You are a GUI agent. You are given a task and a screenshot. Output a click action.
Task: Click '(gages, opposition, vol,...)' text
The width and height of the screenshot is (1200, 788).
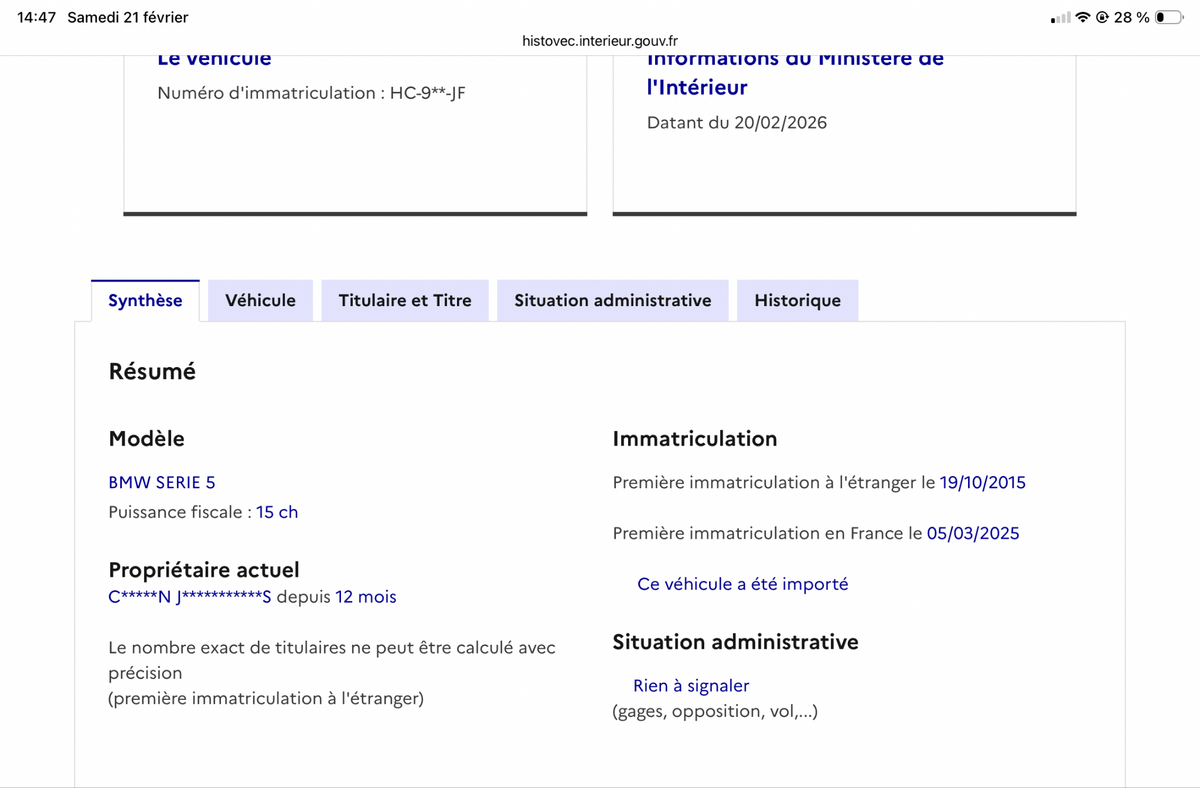coord(715,712)
